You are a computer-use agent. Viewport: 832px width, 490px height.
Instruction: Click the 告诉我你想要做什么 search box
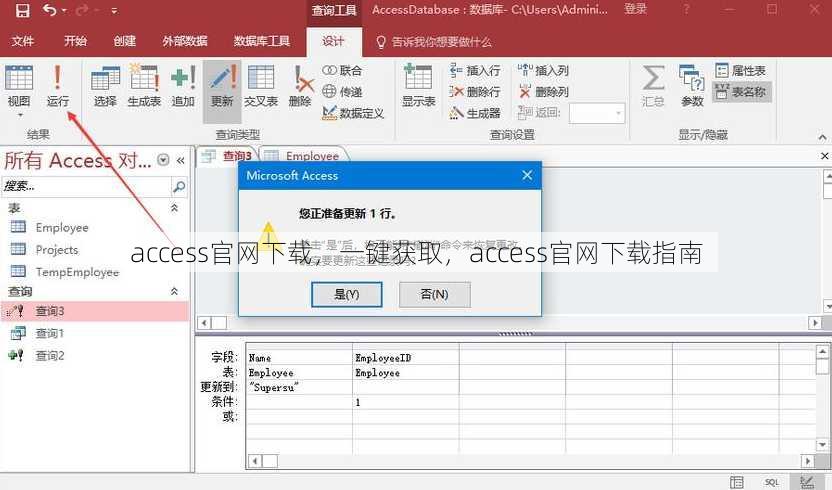click(434, 42)
